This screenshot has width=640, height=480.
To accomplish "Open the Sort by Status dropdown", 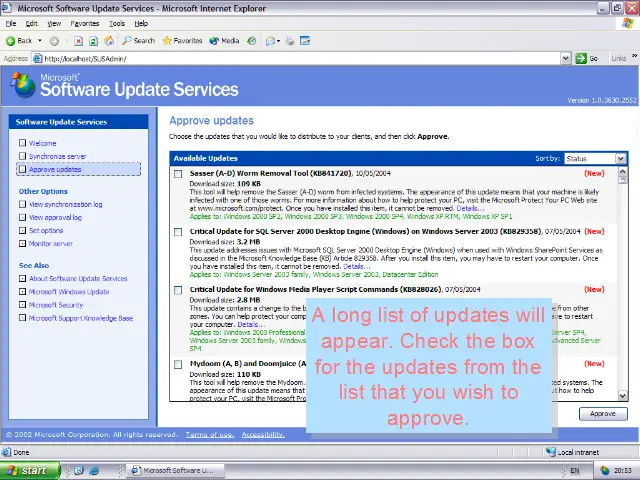I will 620,158.
